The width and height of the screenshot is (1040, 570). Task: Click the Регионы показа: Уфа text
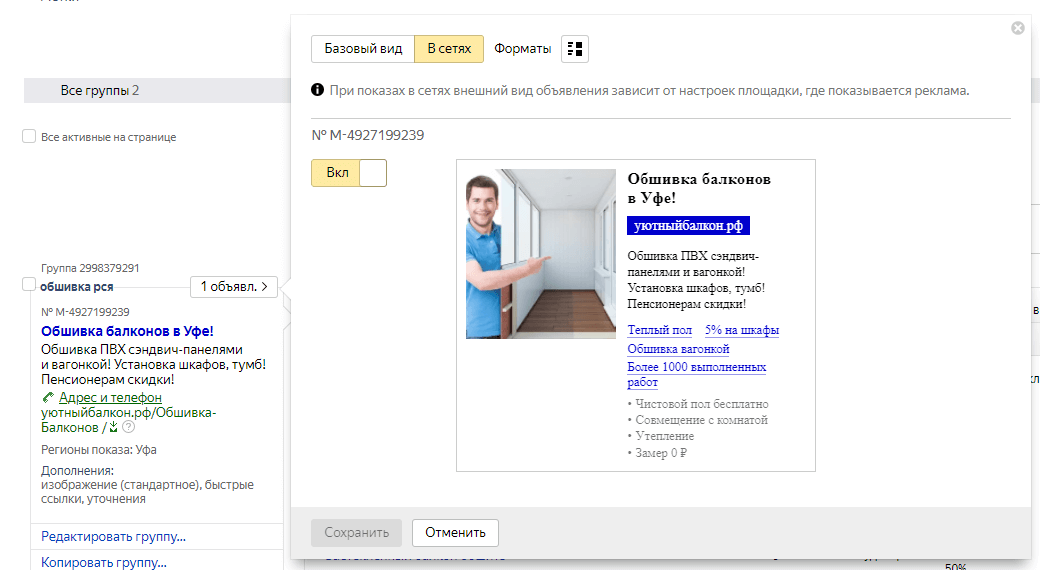click(x=99, y=449)
